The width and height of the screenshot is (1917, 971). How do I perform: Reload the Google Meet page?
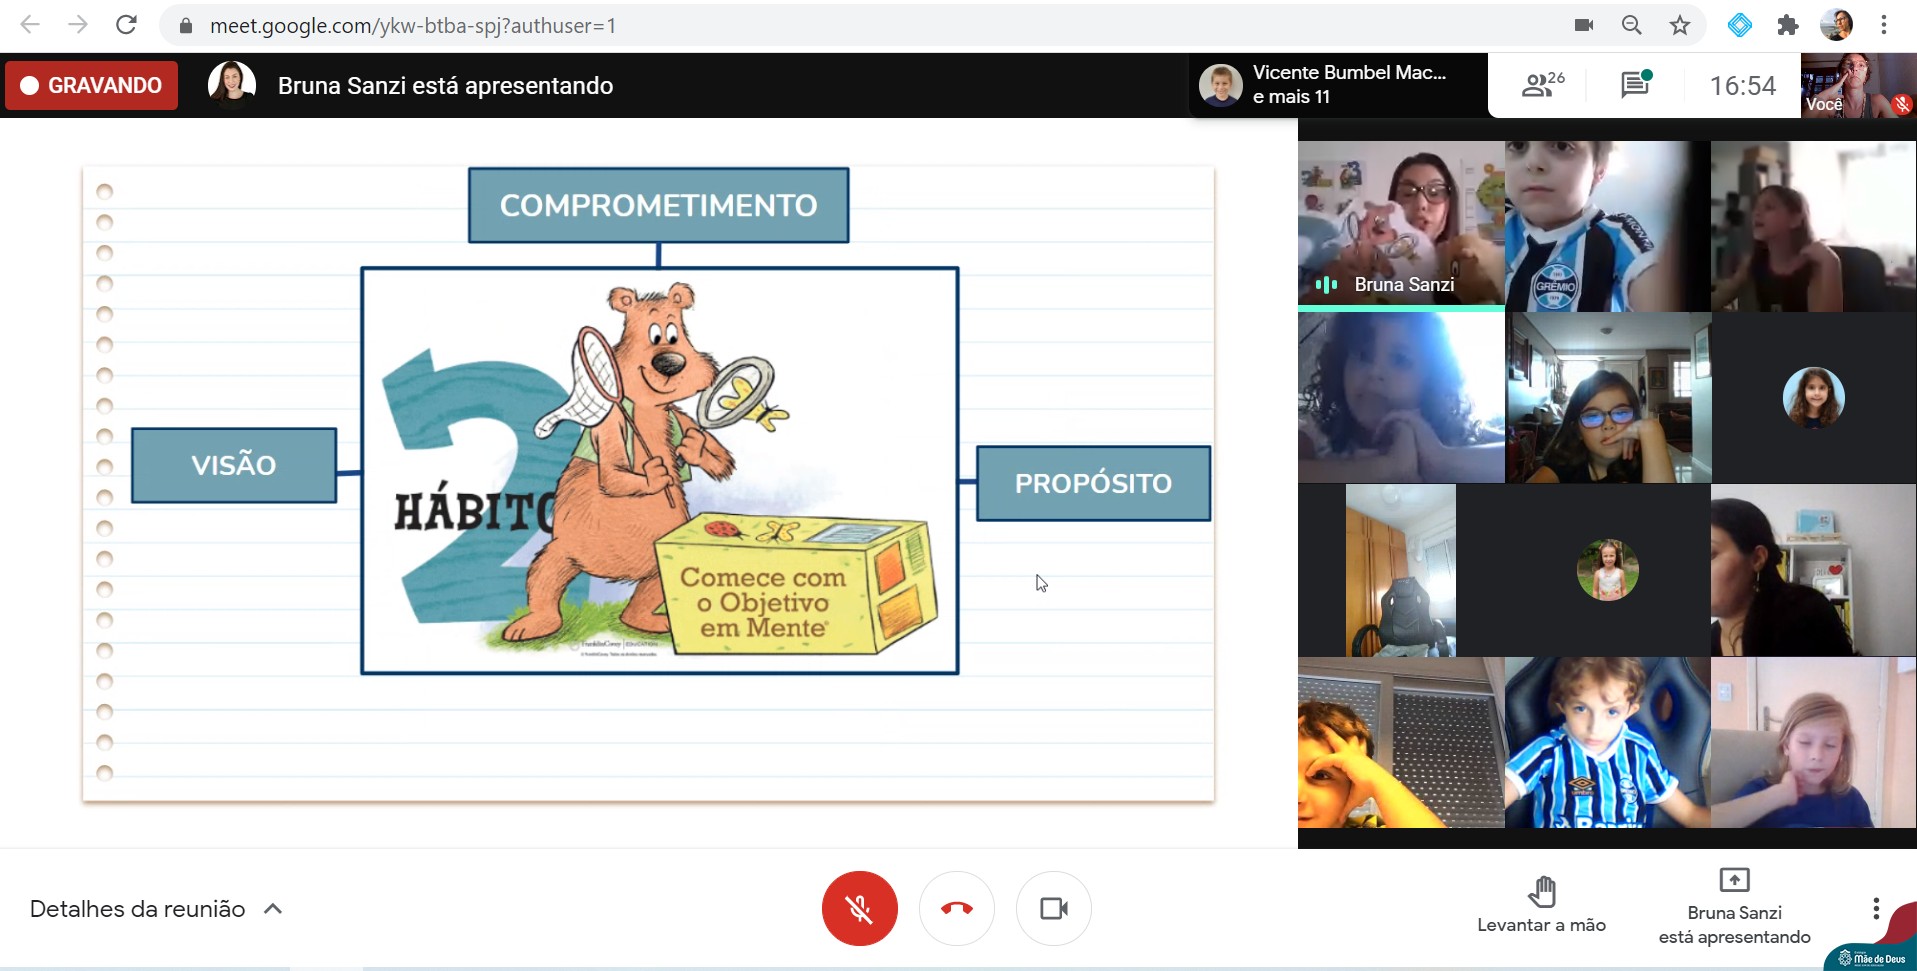[126, 25]
